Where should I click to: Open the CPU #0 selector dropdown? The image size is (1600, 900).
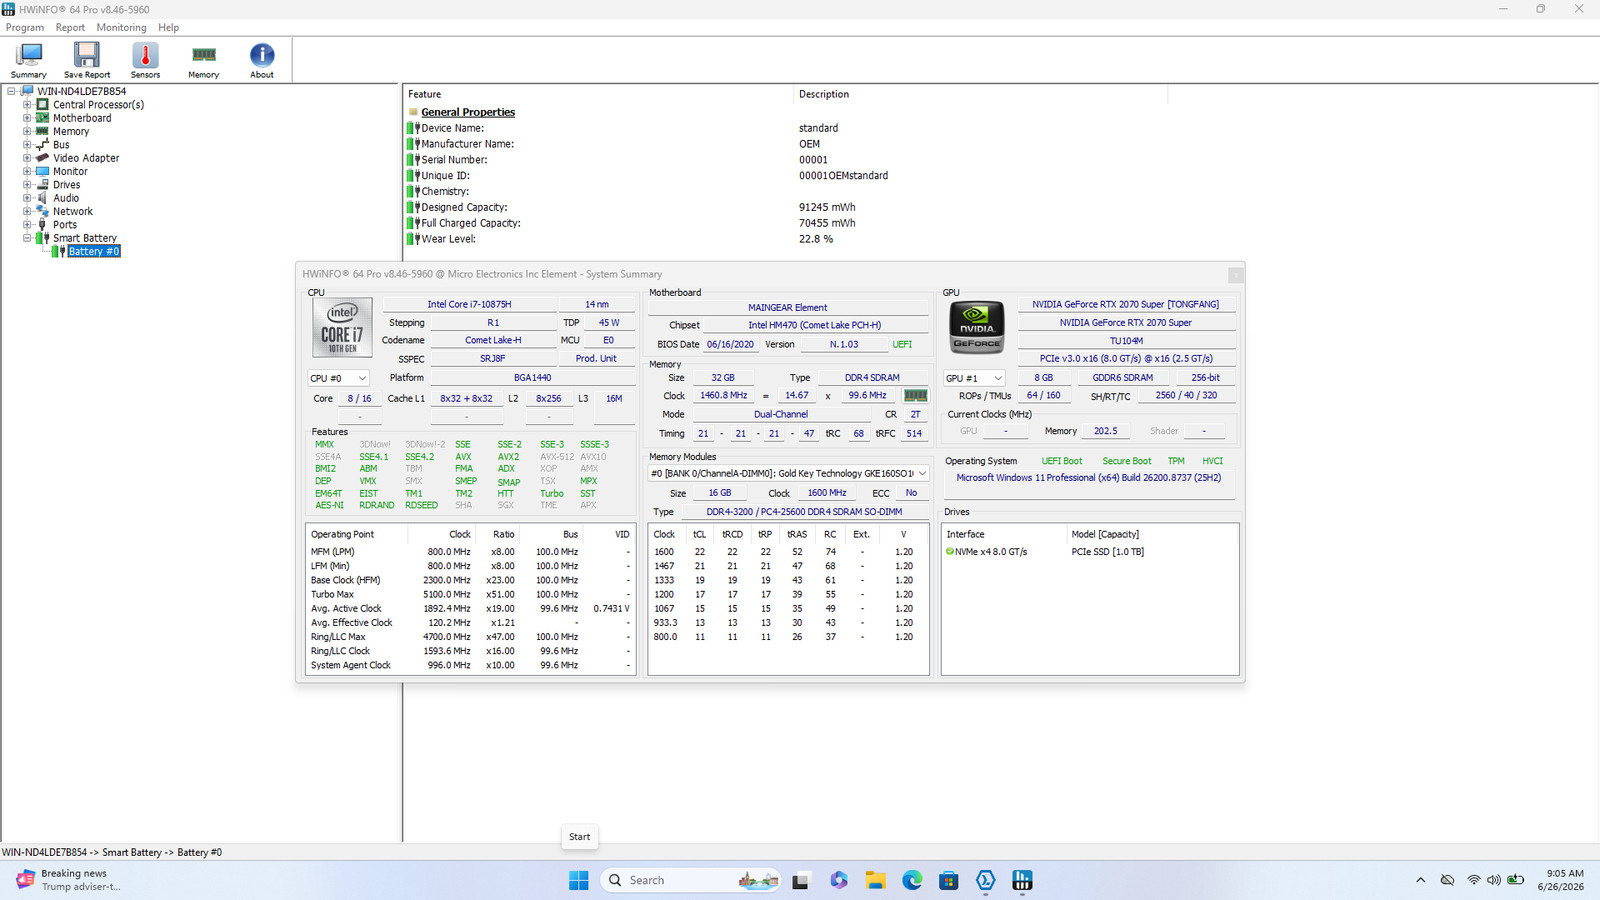point(339,378)
